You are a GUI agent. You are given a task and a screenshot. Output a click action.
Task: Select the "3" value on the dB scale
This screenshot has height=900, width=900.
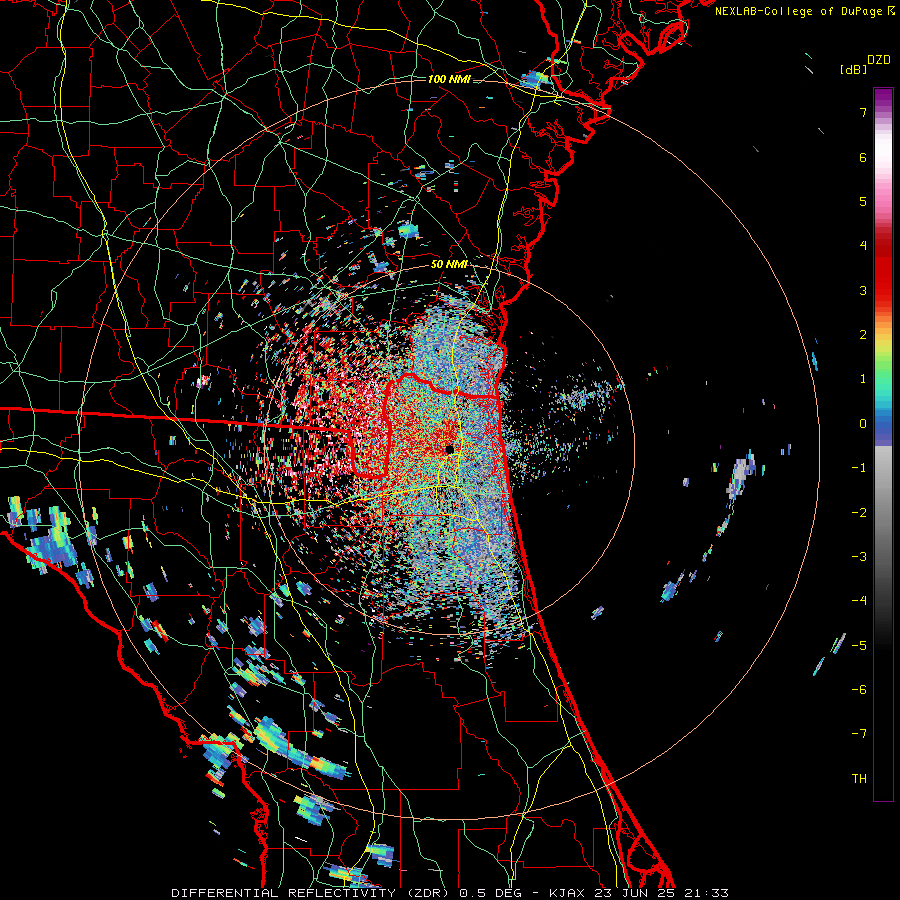[x=863, y=290]
